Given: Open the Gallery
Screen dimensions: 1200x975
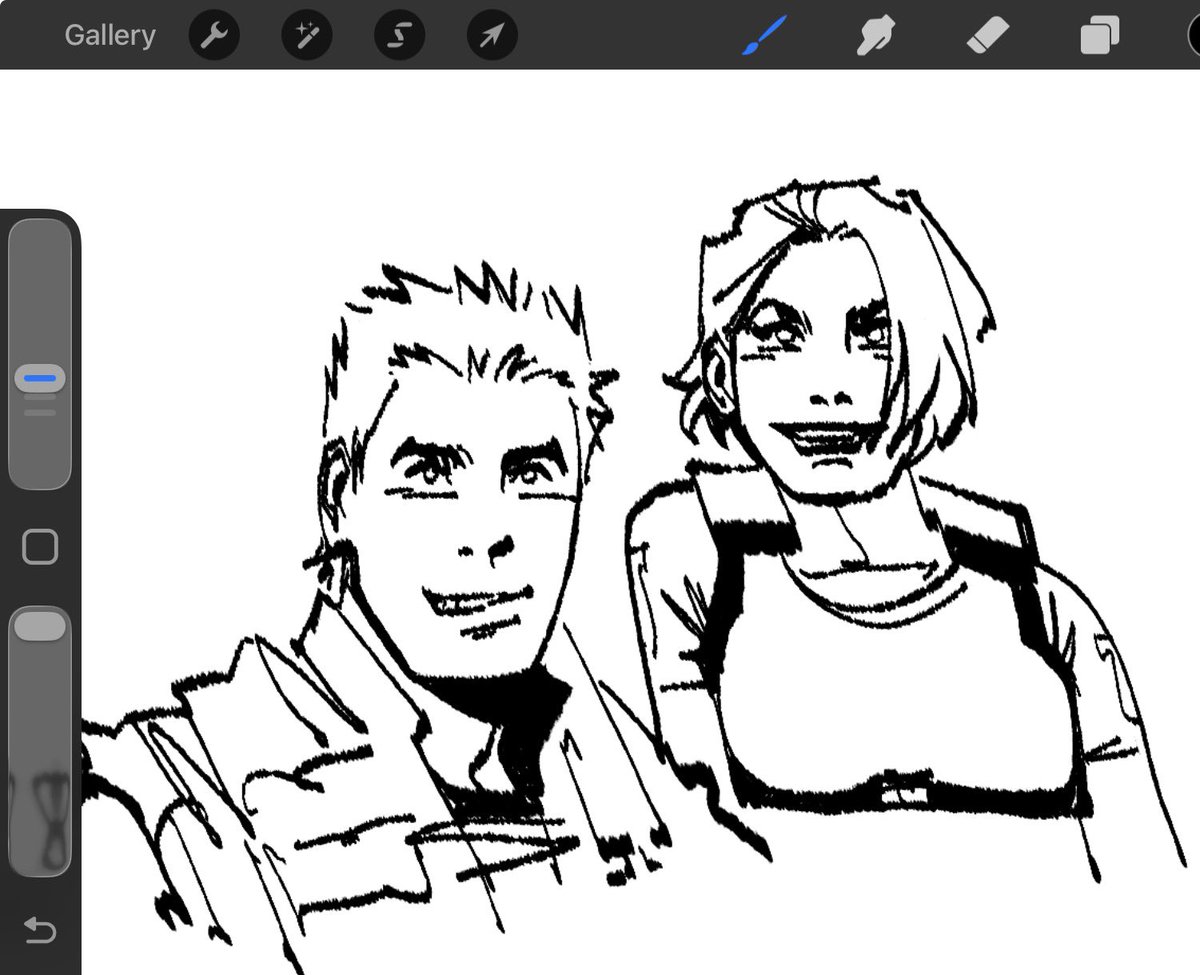Looking at the screenshot, I should 110,36.
